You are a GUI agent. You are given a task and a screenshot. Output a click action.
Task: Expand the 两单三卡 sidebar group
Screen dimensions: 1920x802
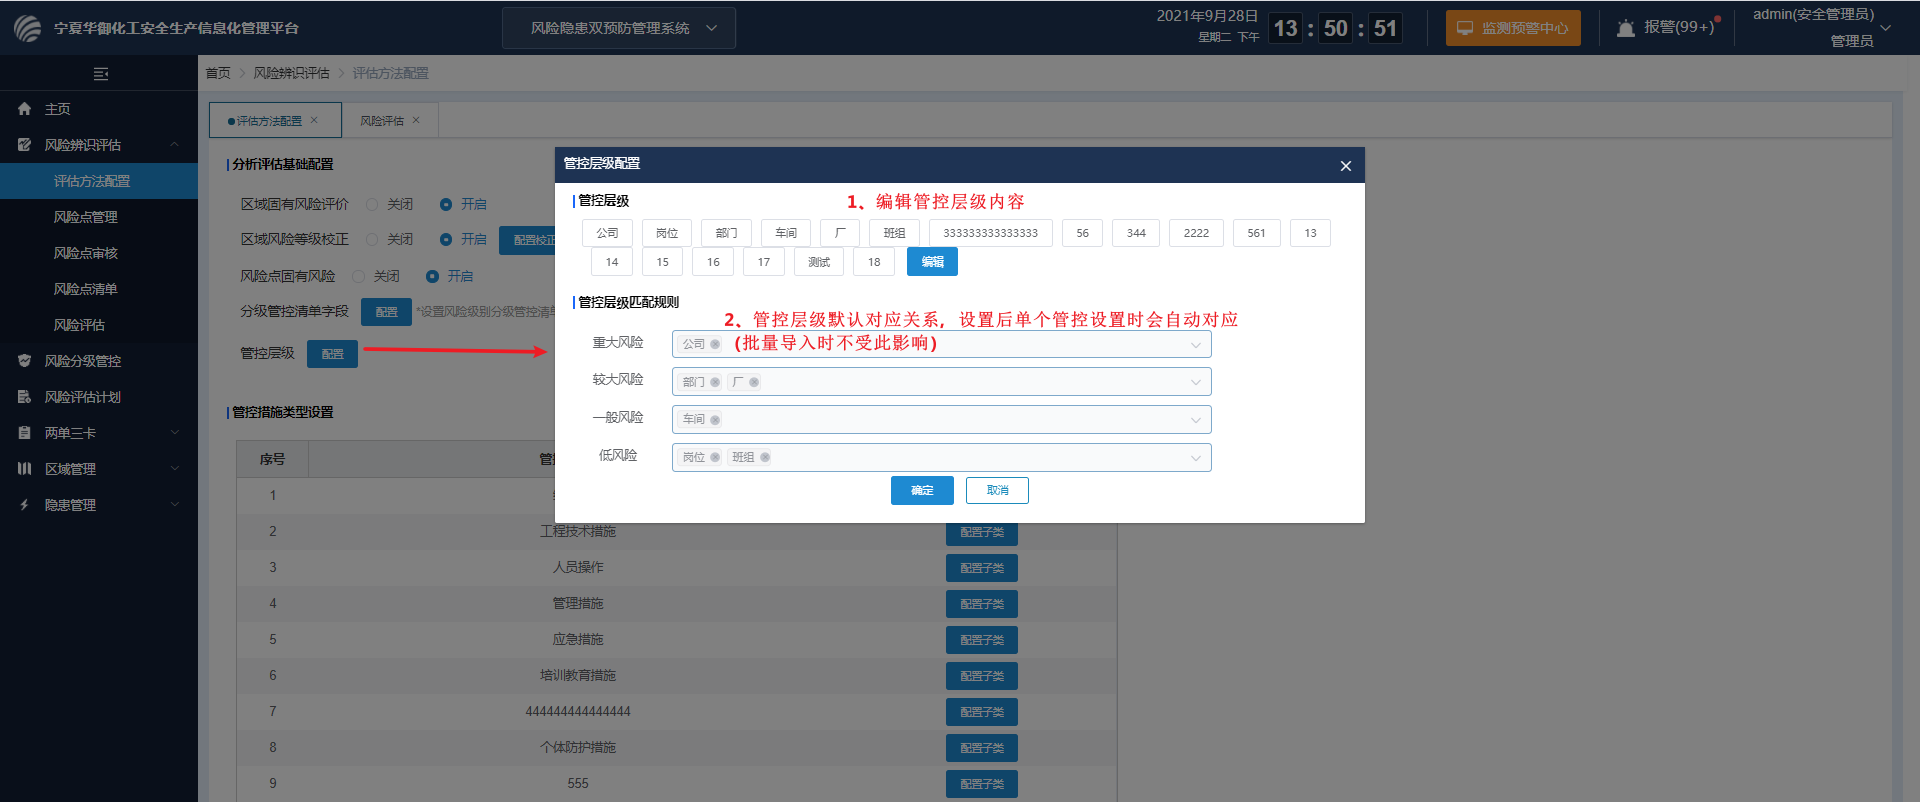click(x=175, y=433)
